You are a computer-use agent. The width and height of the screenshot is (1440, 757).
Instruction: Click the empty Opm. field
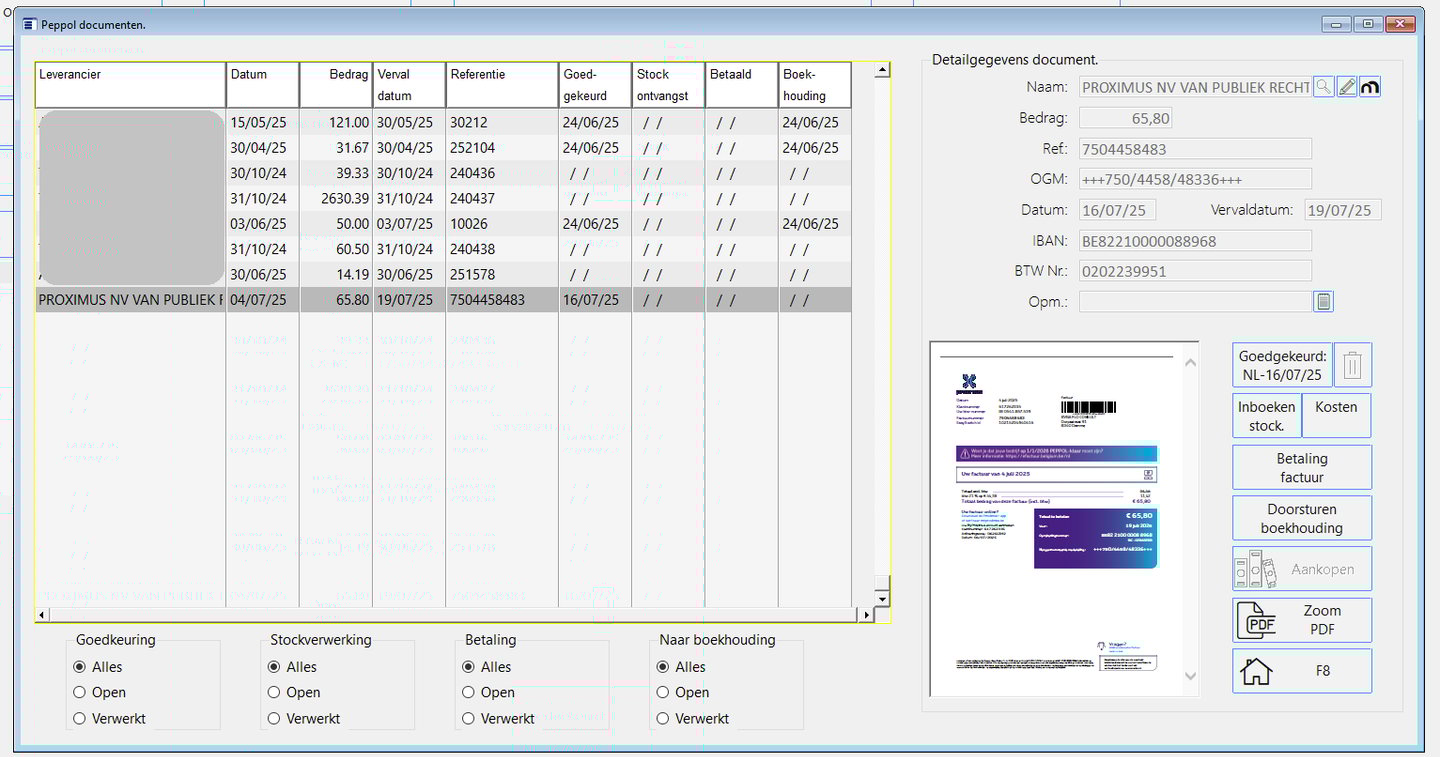tap(1195, 301)
